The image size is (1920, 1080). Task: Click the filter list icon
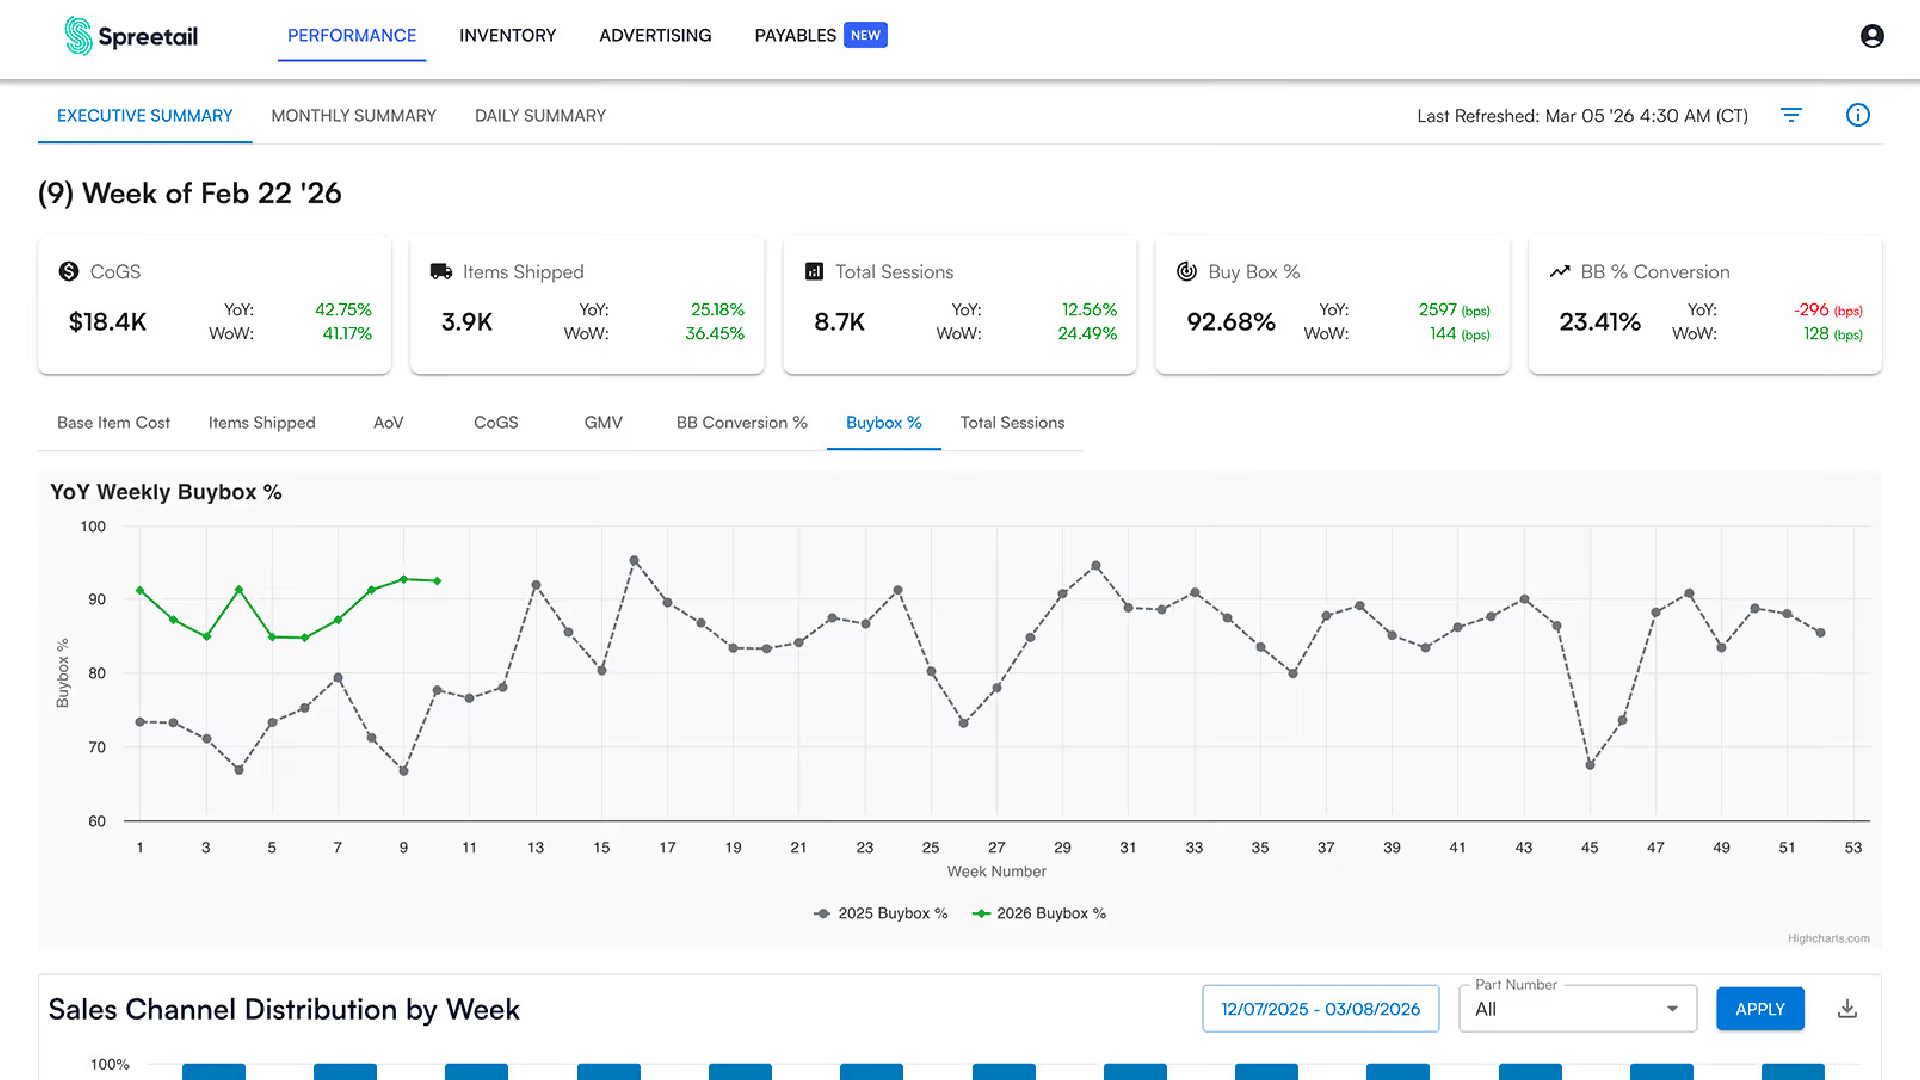(x=1791, y=115)
